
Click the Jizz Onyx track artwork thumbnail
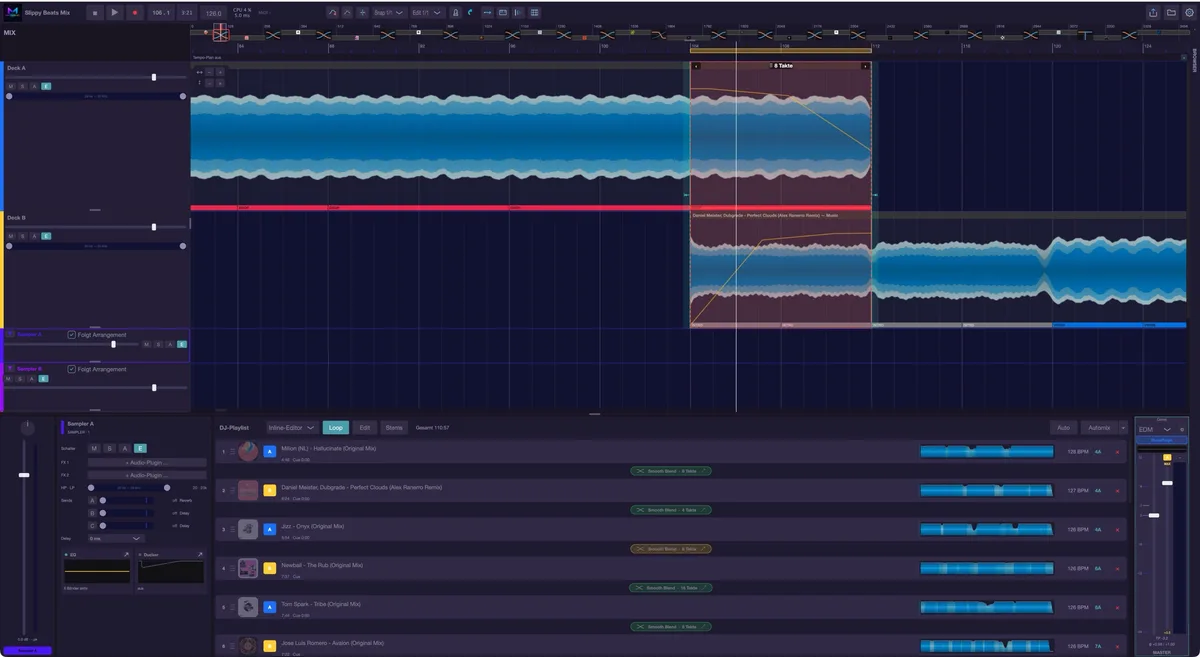(x=248, y=530)
